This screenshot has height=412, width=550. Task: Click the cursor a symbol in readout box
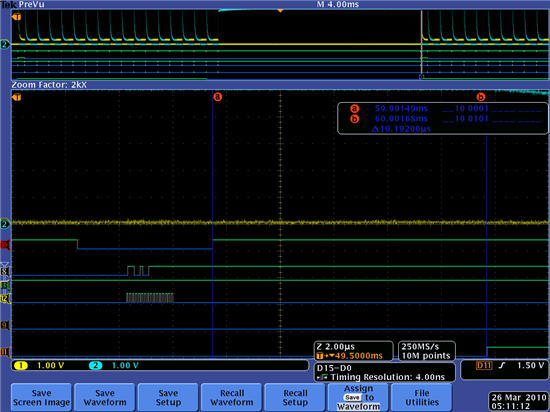tap(355, 109)
